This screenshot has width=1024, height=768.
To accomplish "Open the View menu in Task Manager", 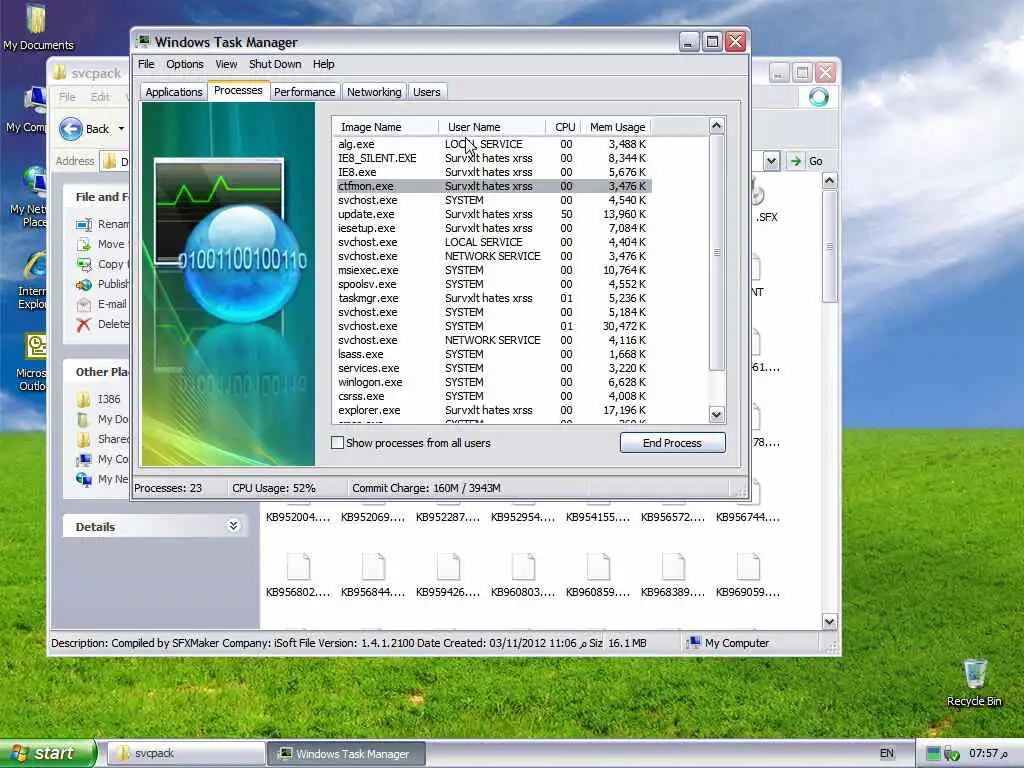I will click(x=226, y=64).
